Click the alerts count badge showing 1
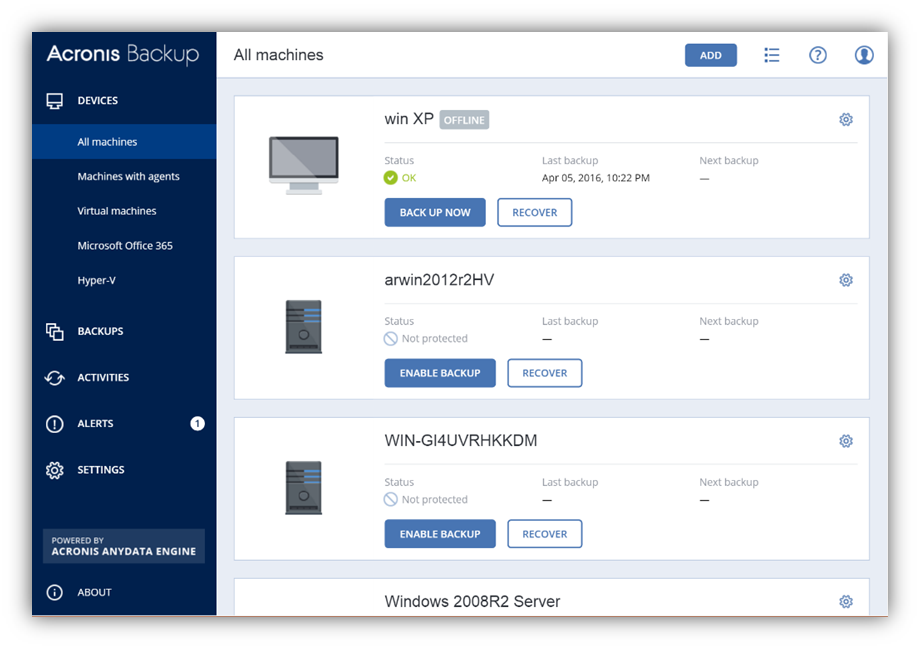This screenshot has width=920, height=649. coord(198,424)
